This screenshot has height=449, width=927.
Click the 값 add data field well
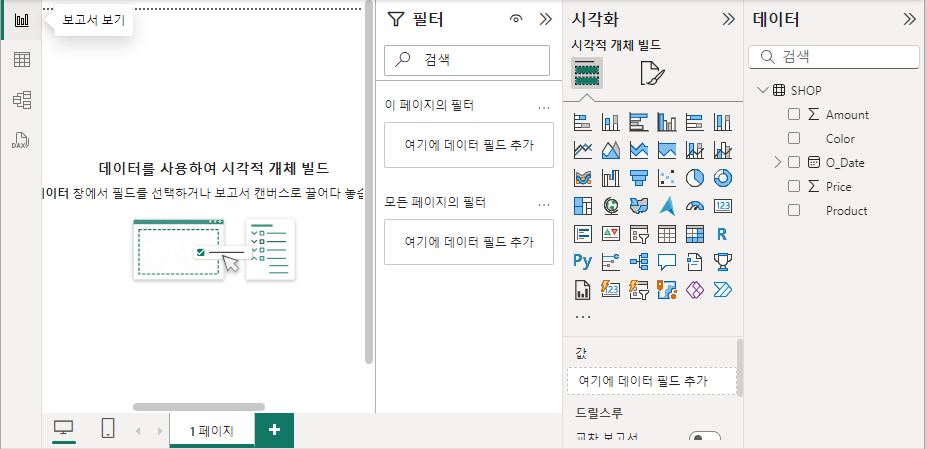point(652,381)
